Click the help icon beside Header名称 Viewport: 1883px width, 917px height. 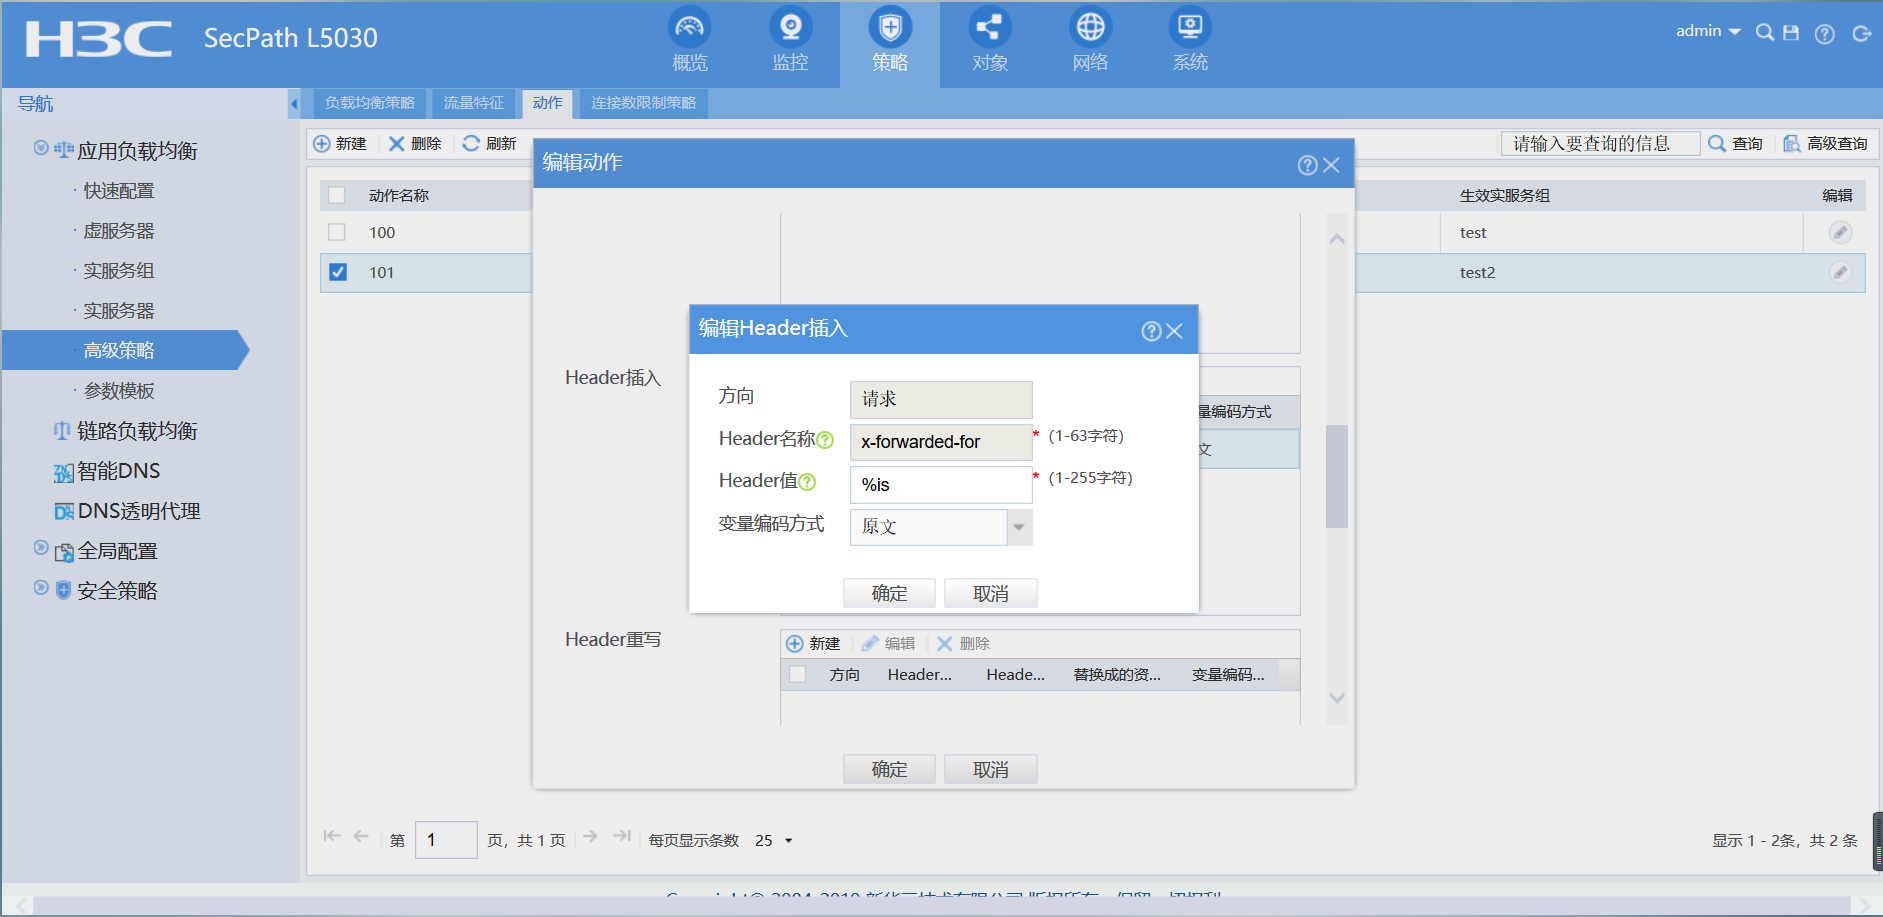[x=825, y=440]
